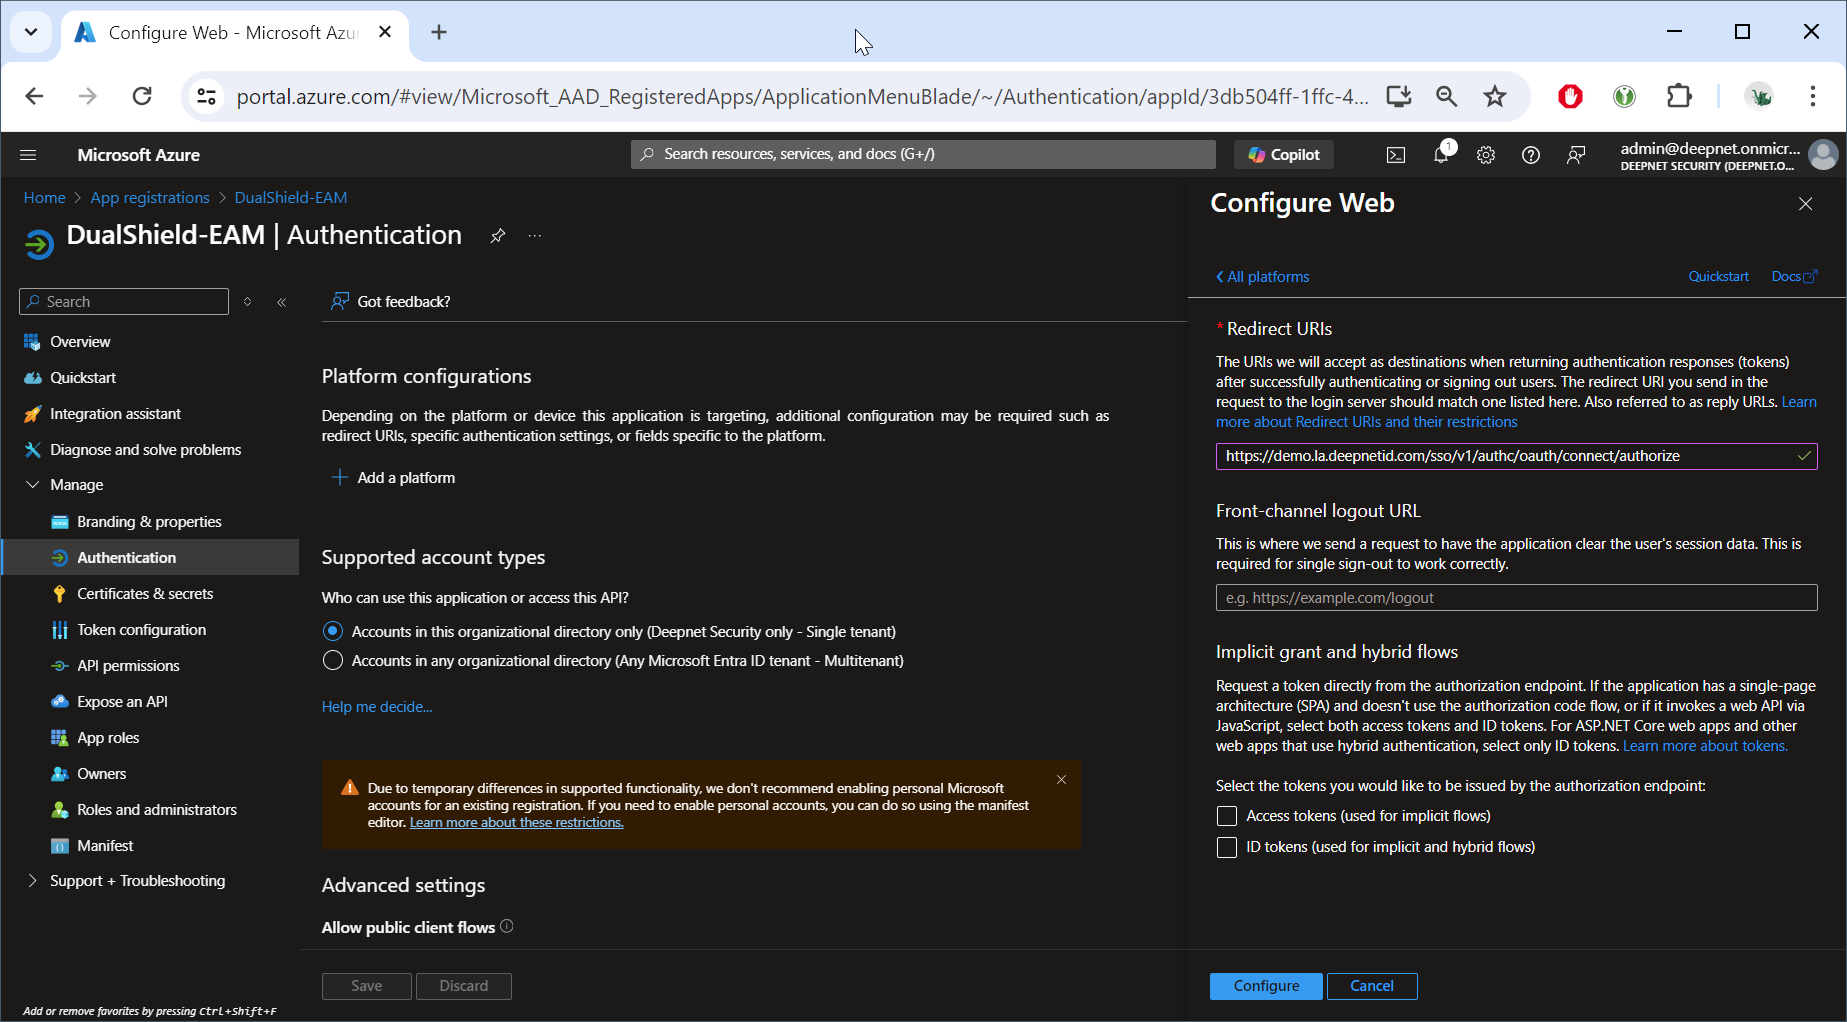Expand Support + Troubleshooting section

(x=33, y=881)
